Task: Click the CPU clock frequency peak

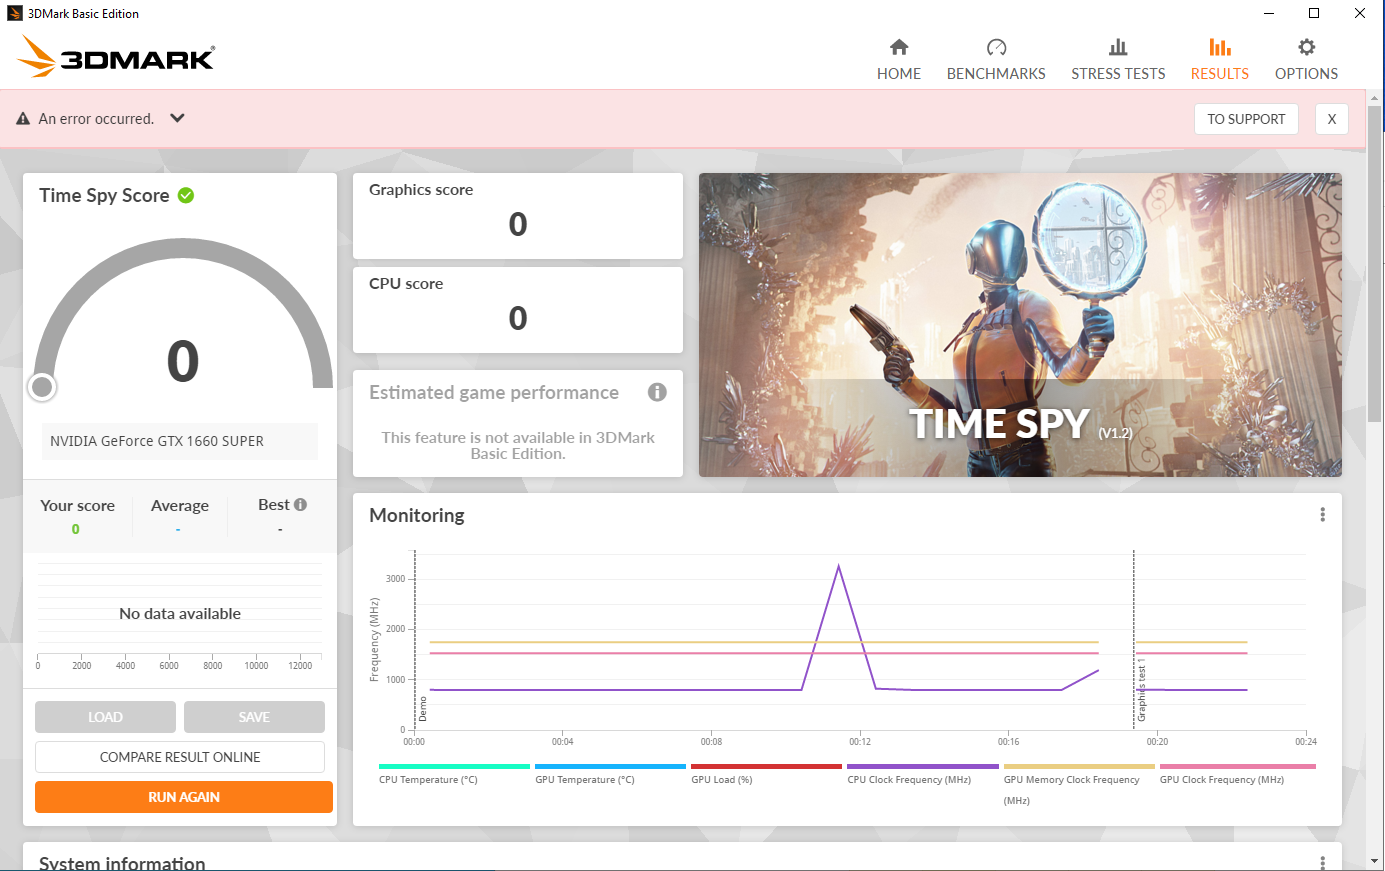Action: 838,567
